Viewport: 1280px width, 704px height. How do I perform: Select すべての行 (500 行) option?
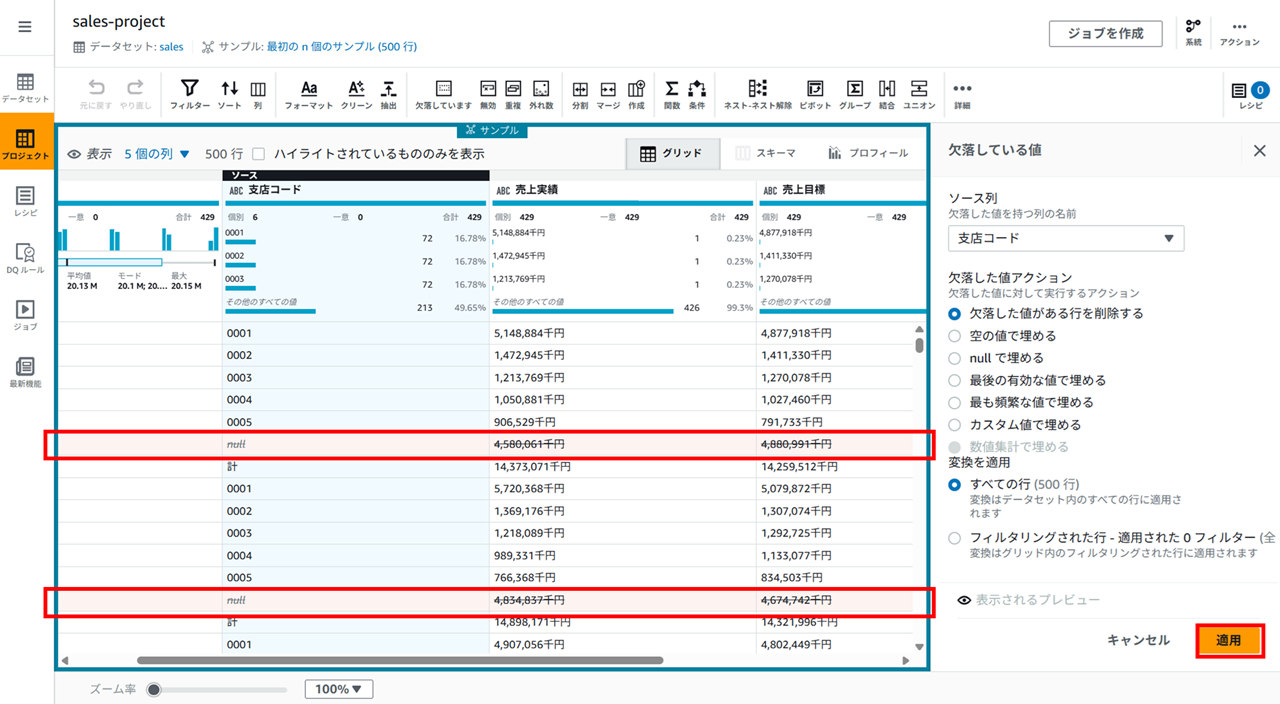pyautogui.click(x=954, y=484)
